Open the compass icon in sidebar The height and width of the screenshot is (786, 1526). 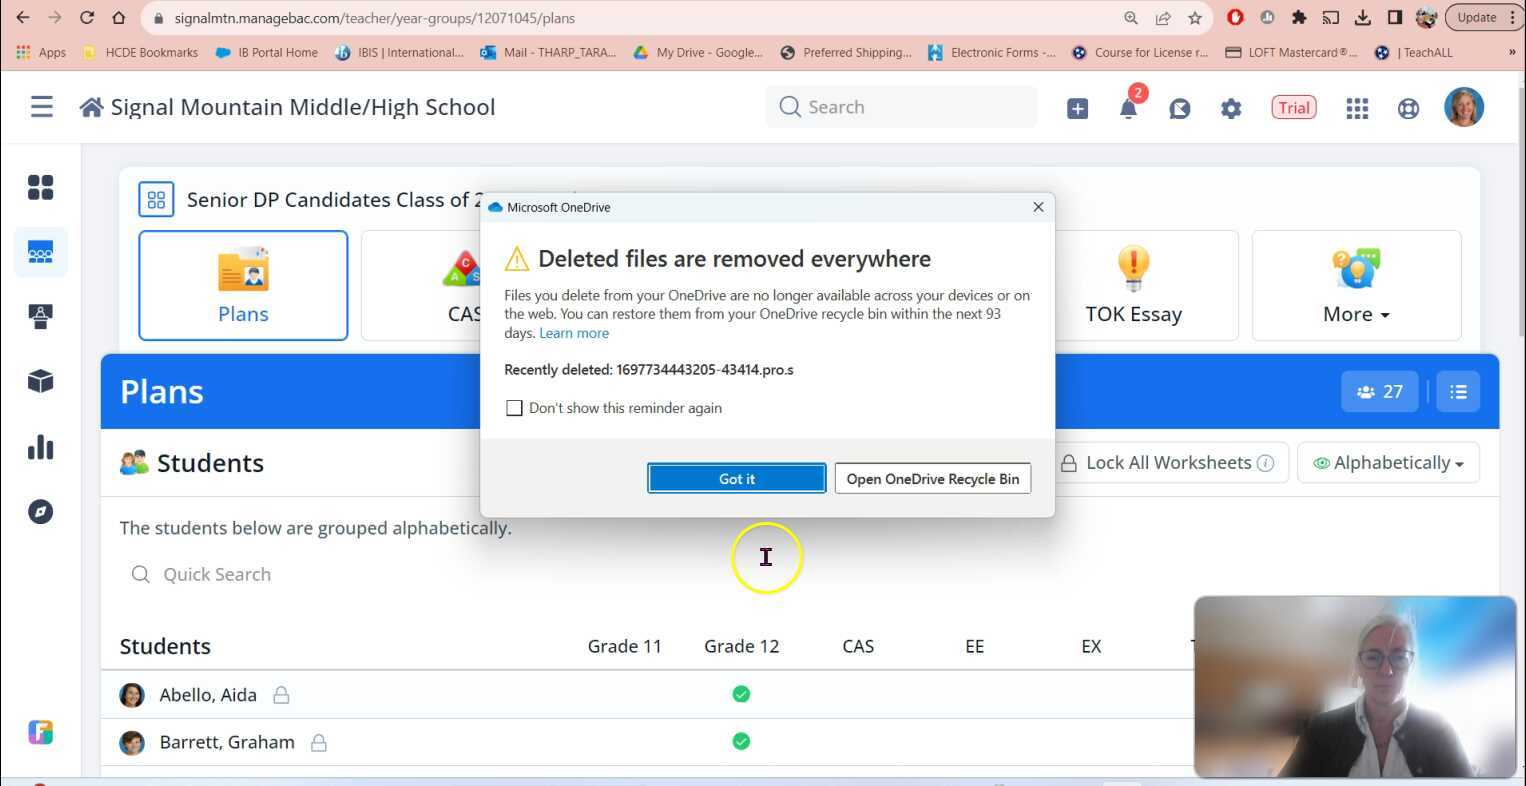[40, 512]
